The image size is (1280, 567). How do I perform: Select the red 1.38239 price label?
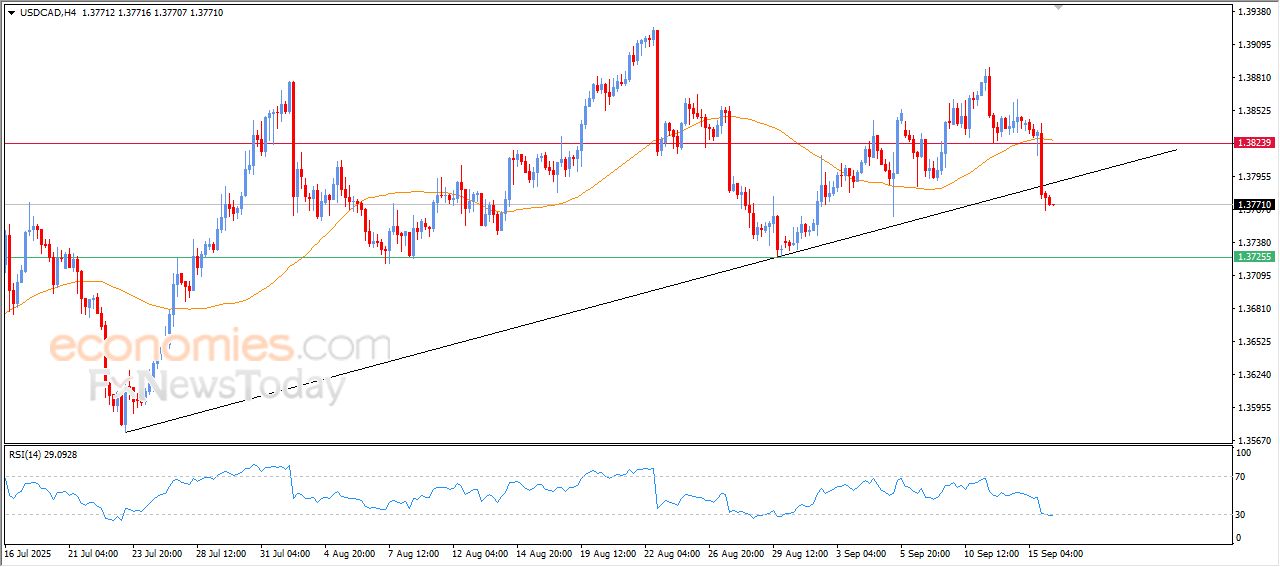point(1254,143)
